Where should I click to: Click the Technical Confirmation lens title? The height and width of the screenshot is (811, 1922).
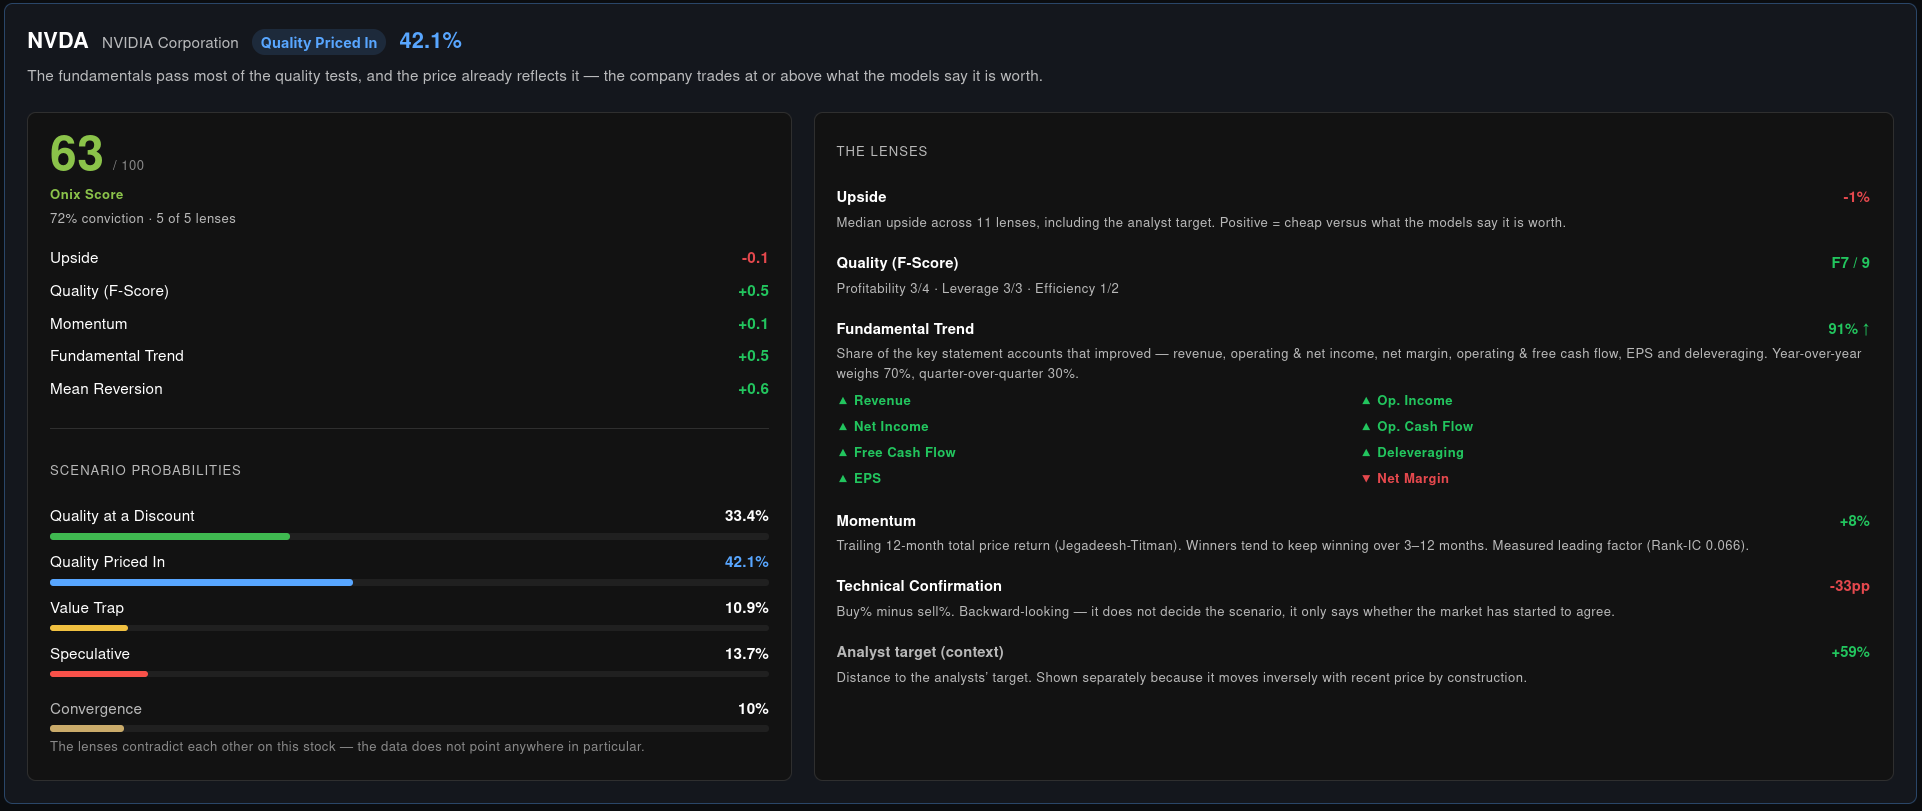919,586
